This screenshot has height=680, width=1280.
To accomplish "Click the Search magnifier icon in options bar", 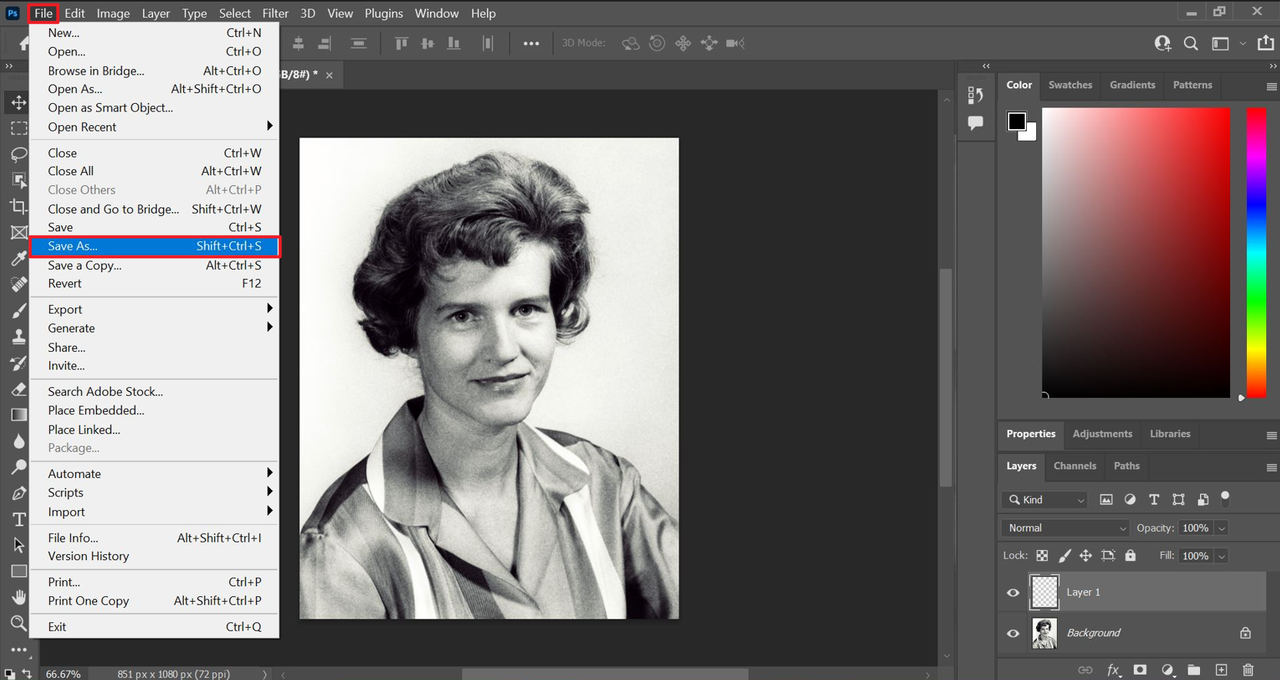I will point(1191,44).
